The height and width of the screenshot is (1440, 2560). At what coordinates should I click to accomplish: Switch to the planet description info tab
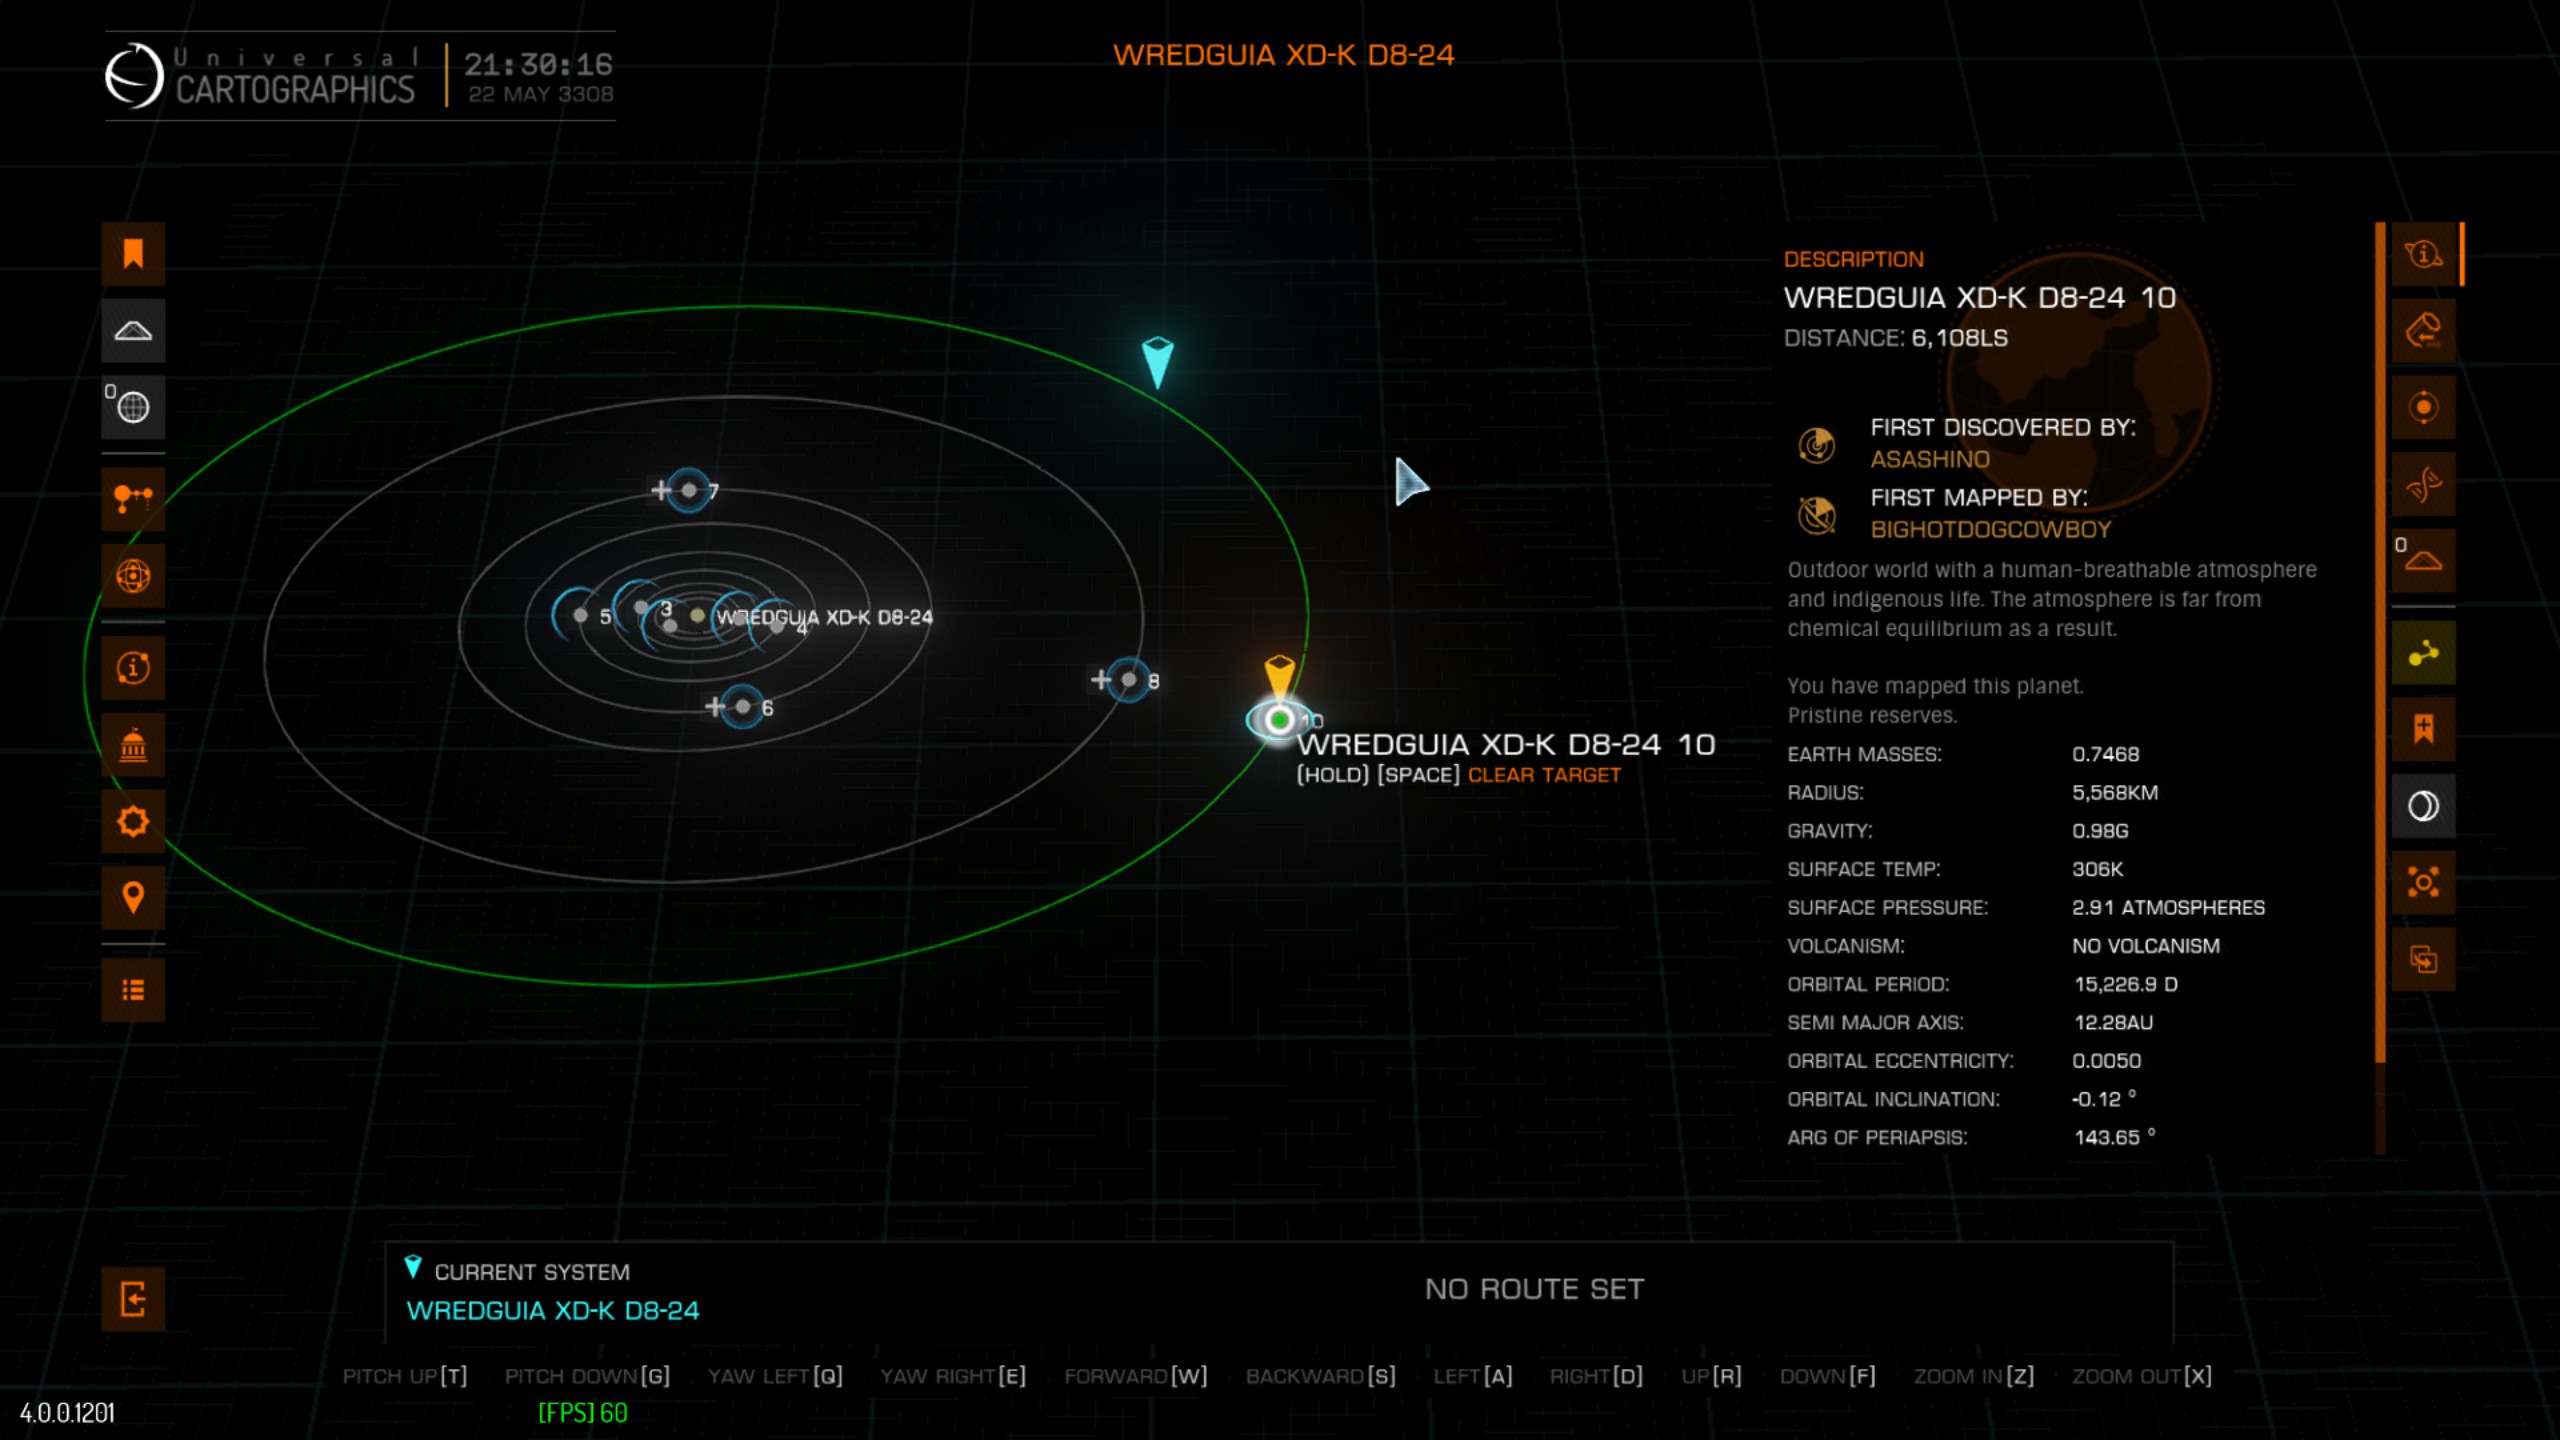tap(2423, 254)
